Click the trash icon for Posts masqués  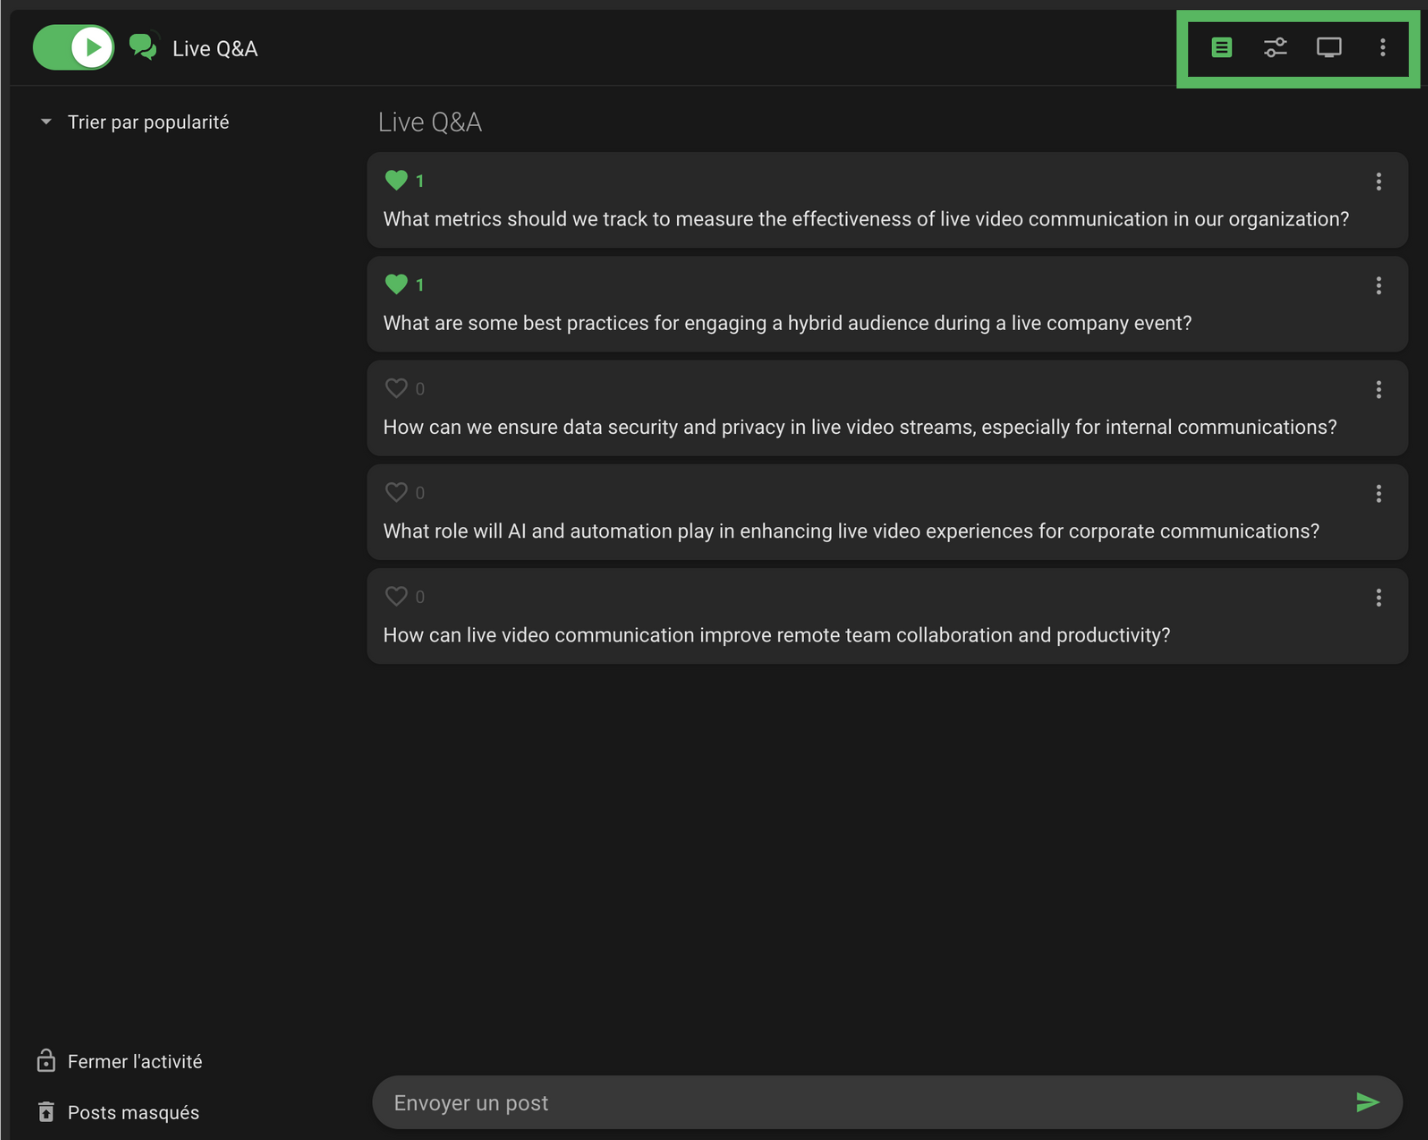pos(46,1112)
